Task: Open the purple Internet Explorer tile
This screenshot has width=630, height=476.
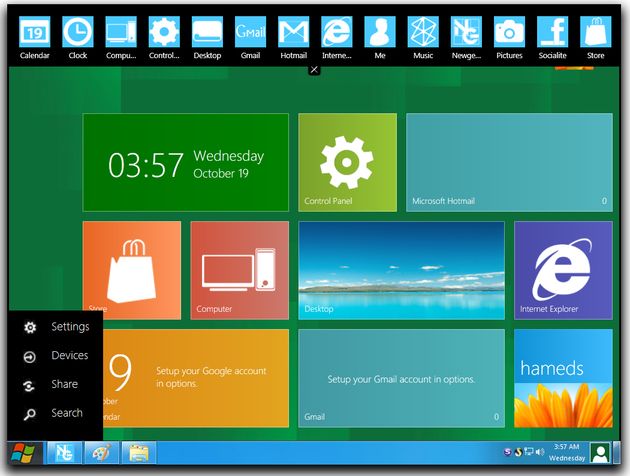Action: [563, 270]
